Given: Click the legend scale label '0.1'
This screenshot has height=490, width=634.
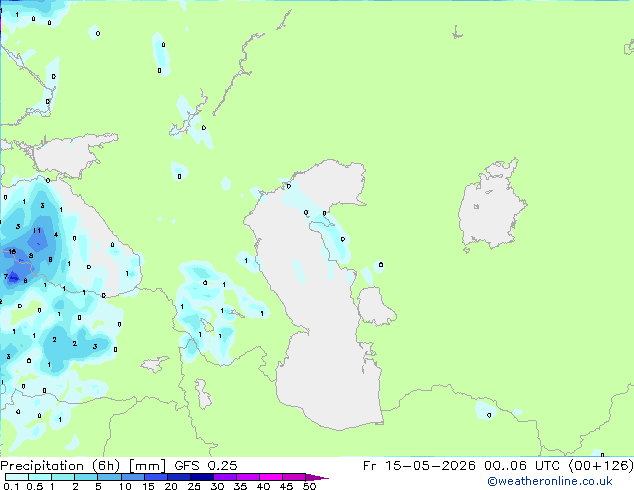Looking at the screenshot, I should point(11,486).
